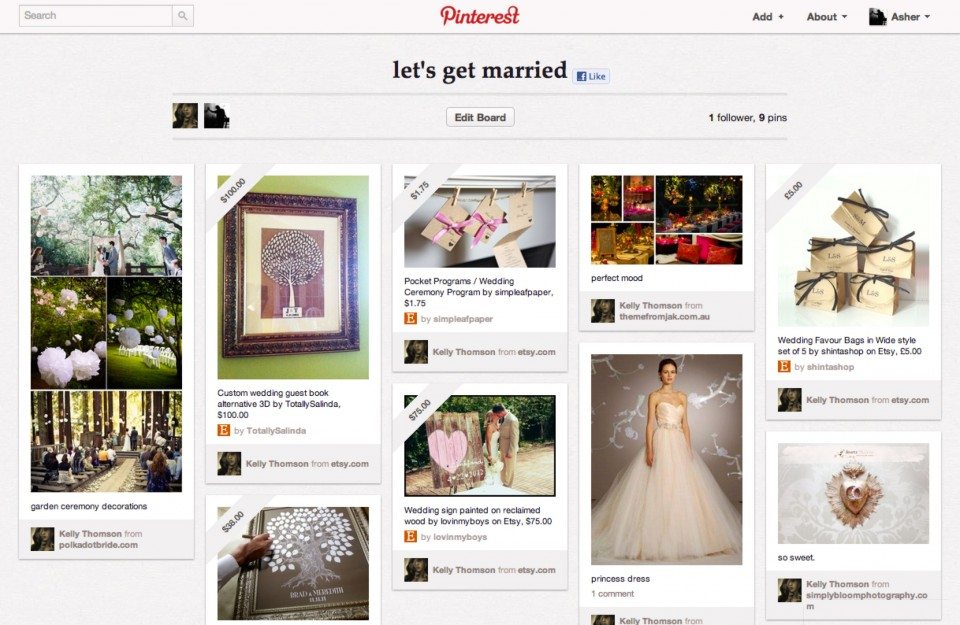960x625 pixels.
Task: Click Kelly Thomson name on so sweet pin
Action: (x=838, y=584)
